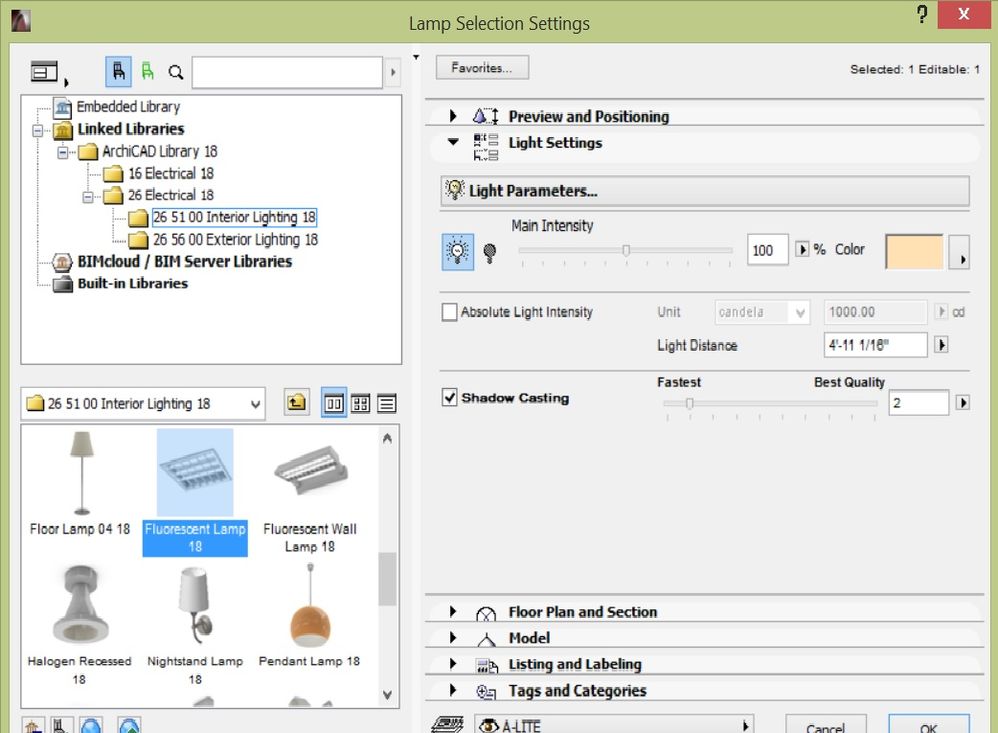Screen dimensions: 998x733
Task: Click the layer icon beside A-LITE
Action: (447, 725)
